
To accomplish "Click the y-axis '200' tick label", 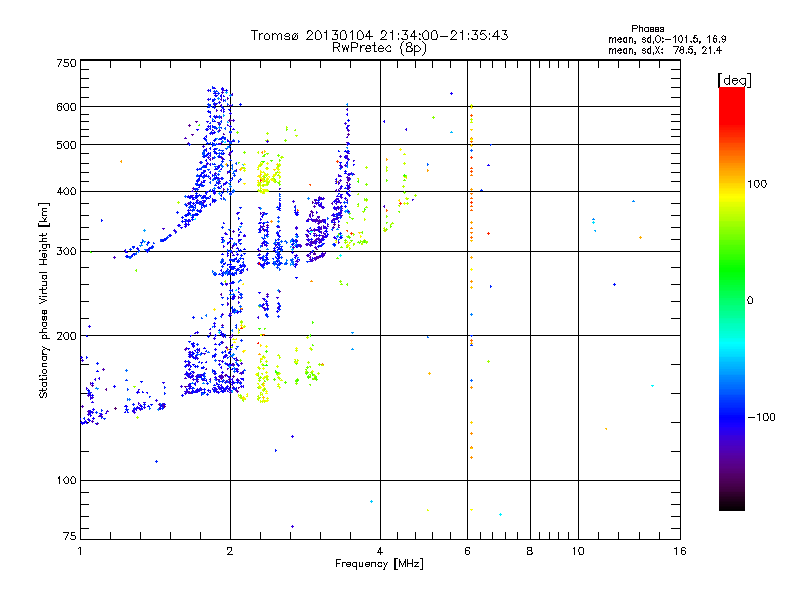I will tap(66, 336).
